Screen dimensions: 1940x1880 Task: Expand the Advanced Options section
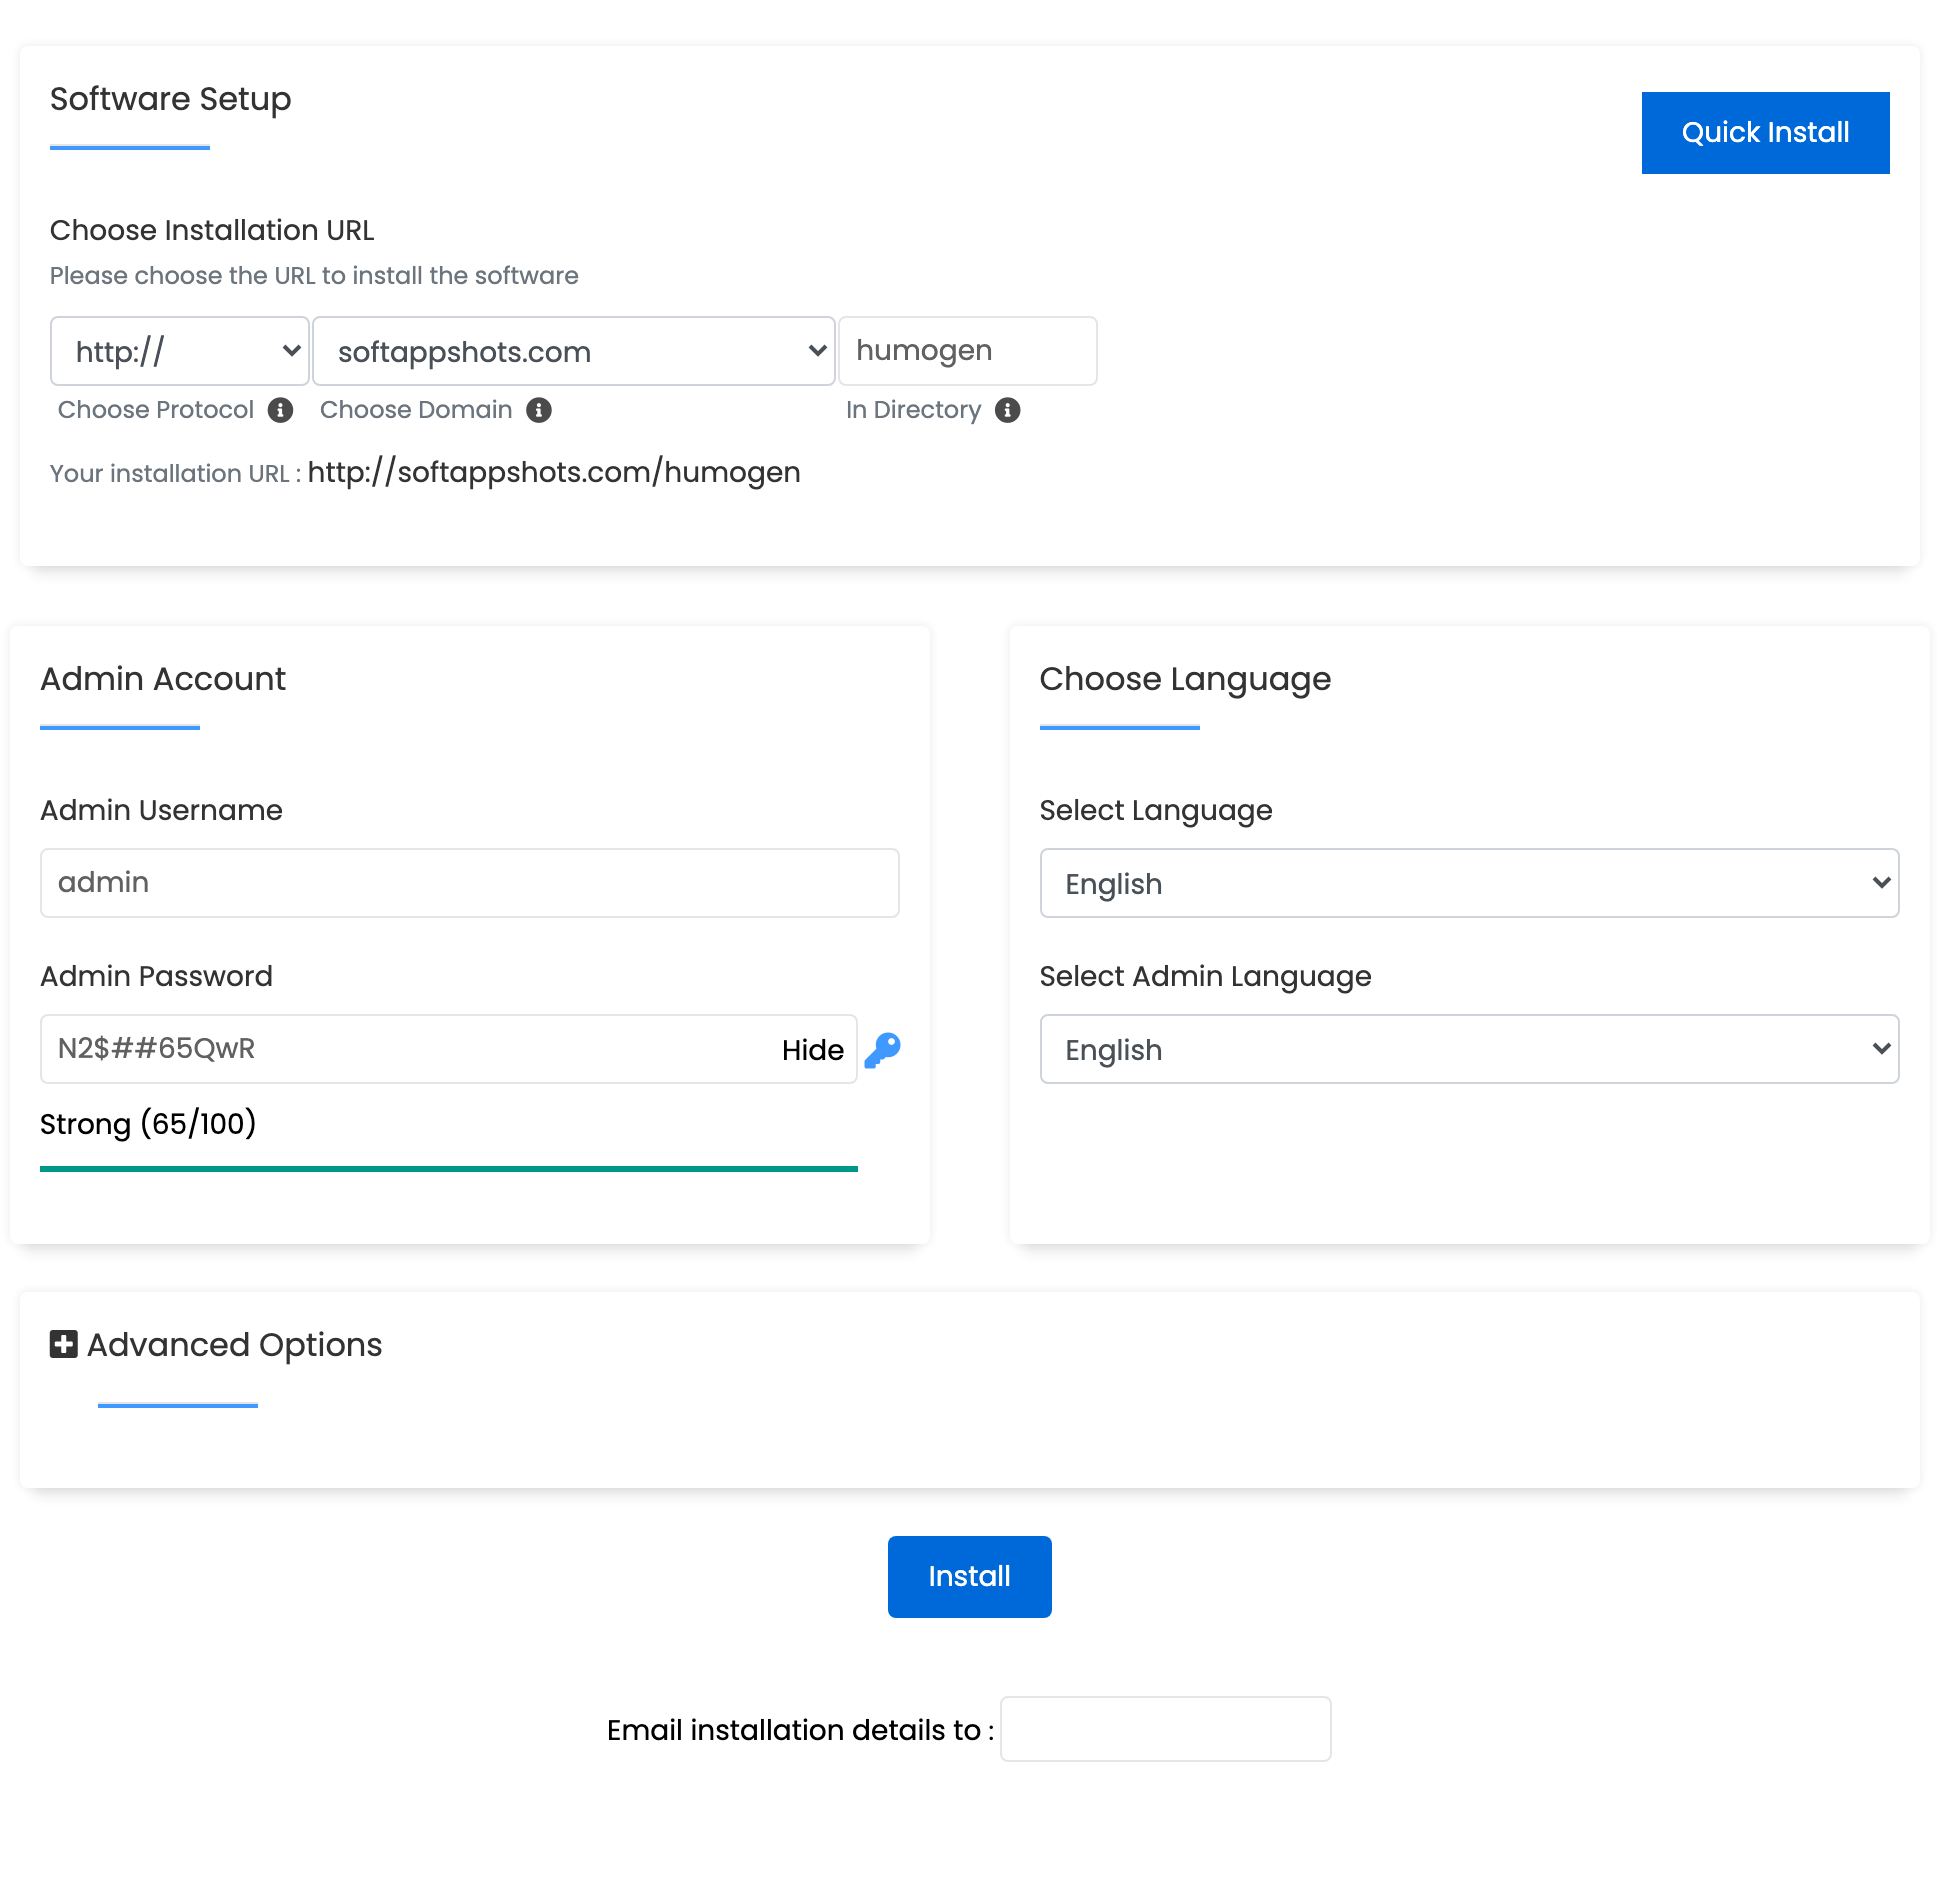[233, 1344]
